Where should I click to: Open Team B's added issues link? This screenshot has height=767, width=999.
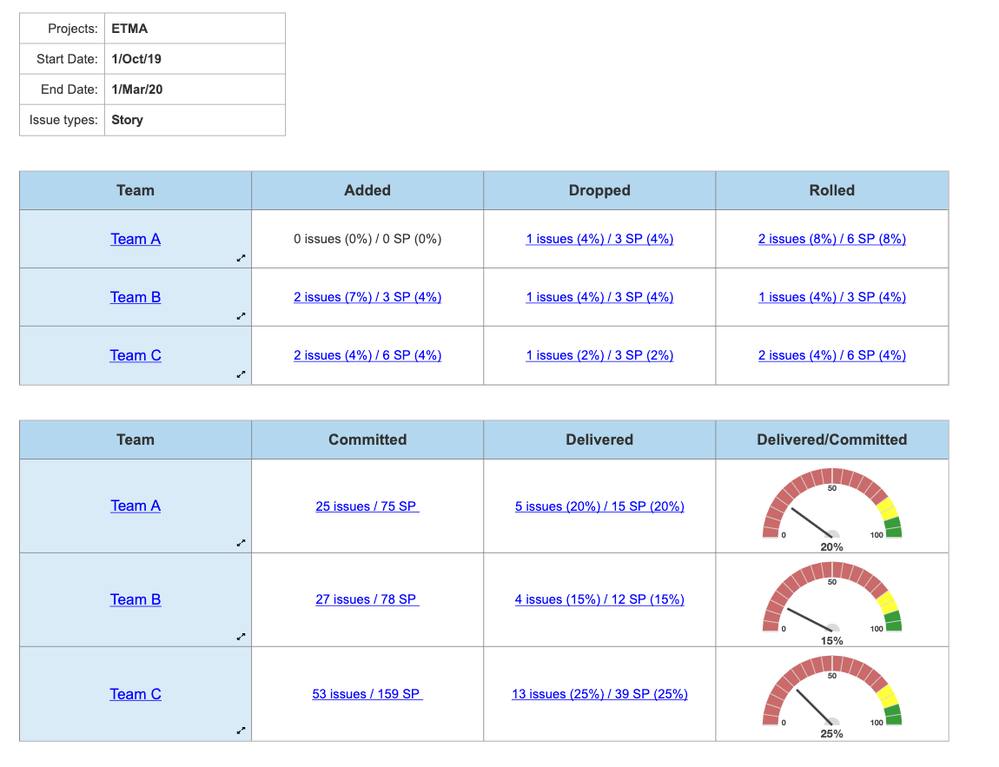(367, 297)
